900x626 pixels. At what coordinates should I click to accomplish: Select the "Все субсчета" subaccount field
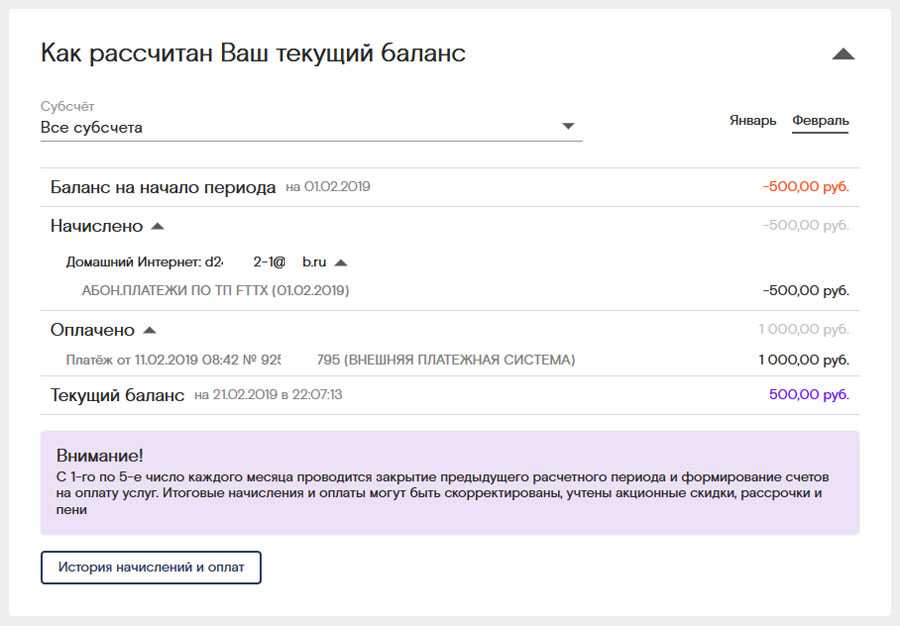click(x=300, y=128)
